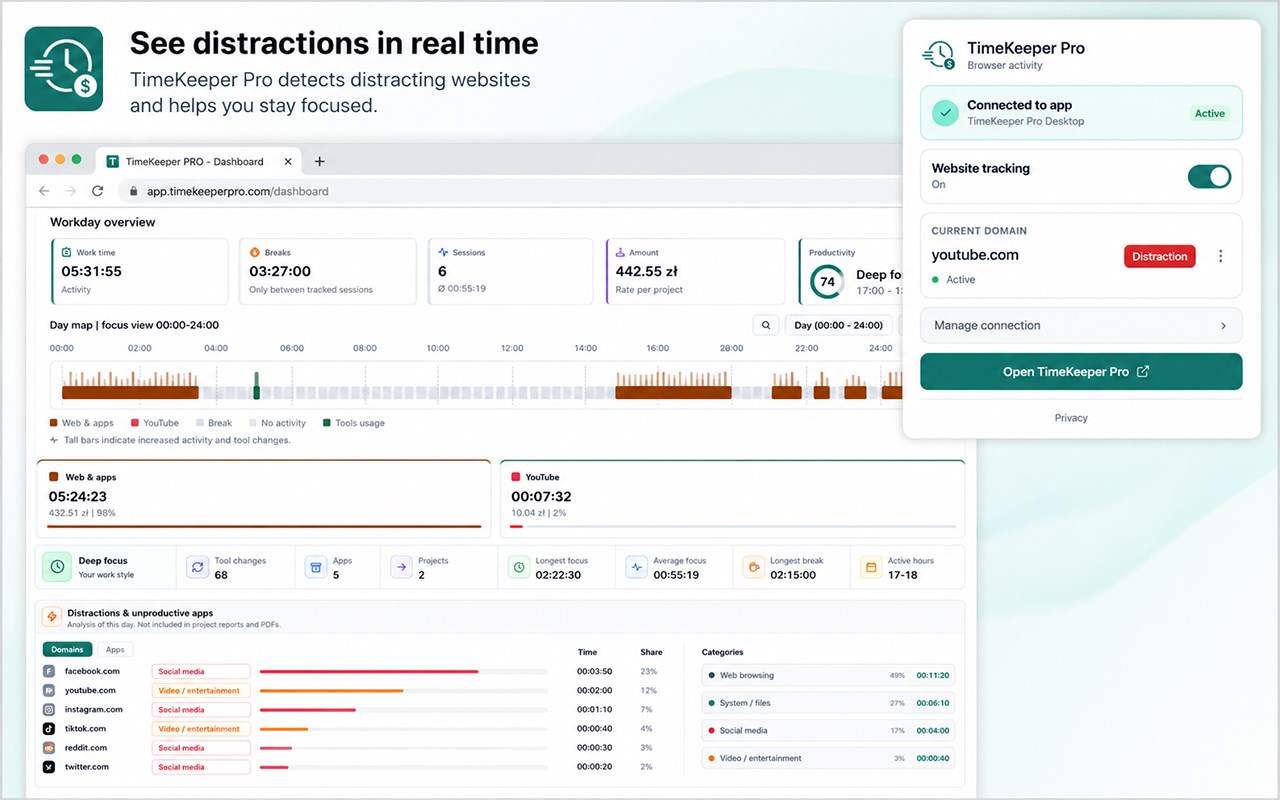Click the reddit.com domain name

[x=86, y=748]
